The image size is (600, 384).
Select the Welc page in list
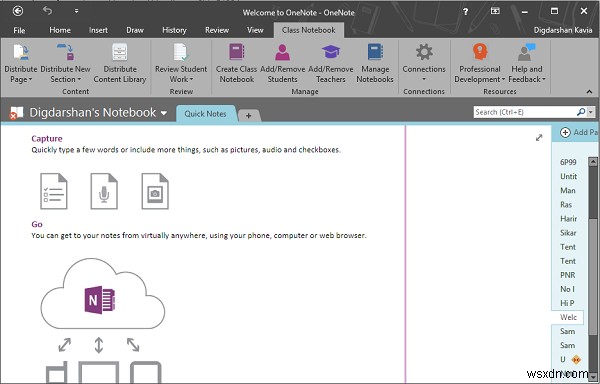pos(568,317)
